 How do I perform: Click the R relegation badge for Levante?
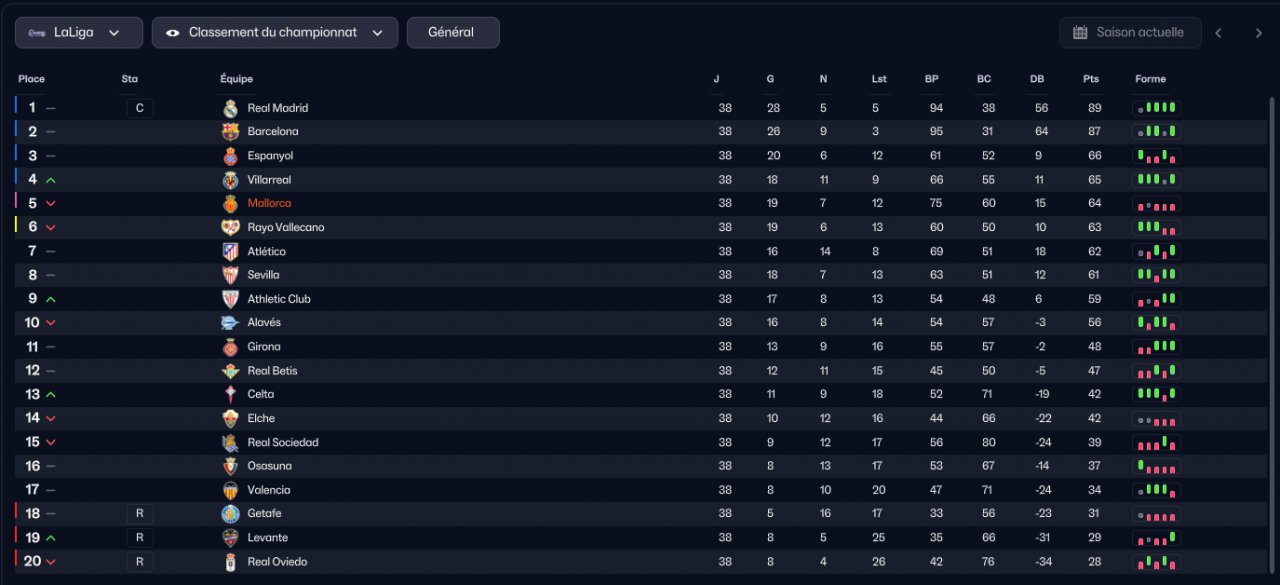point(140,538)
